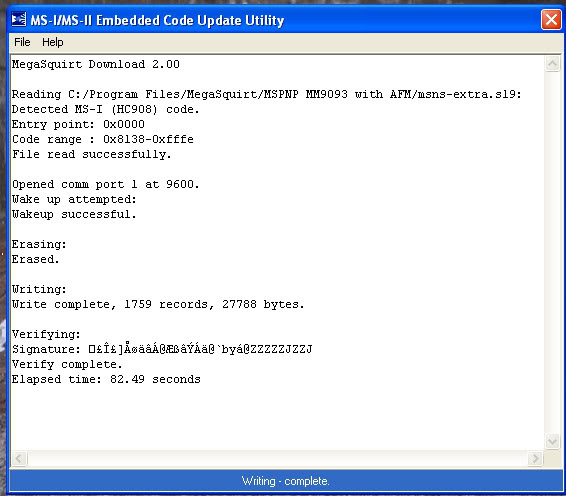Click the scroll down arrow
This screenshot has height=496, width=566.
pyautogui.click(x=552, y=441)
